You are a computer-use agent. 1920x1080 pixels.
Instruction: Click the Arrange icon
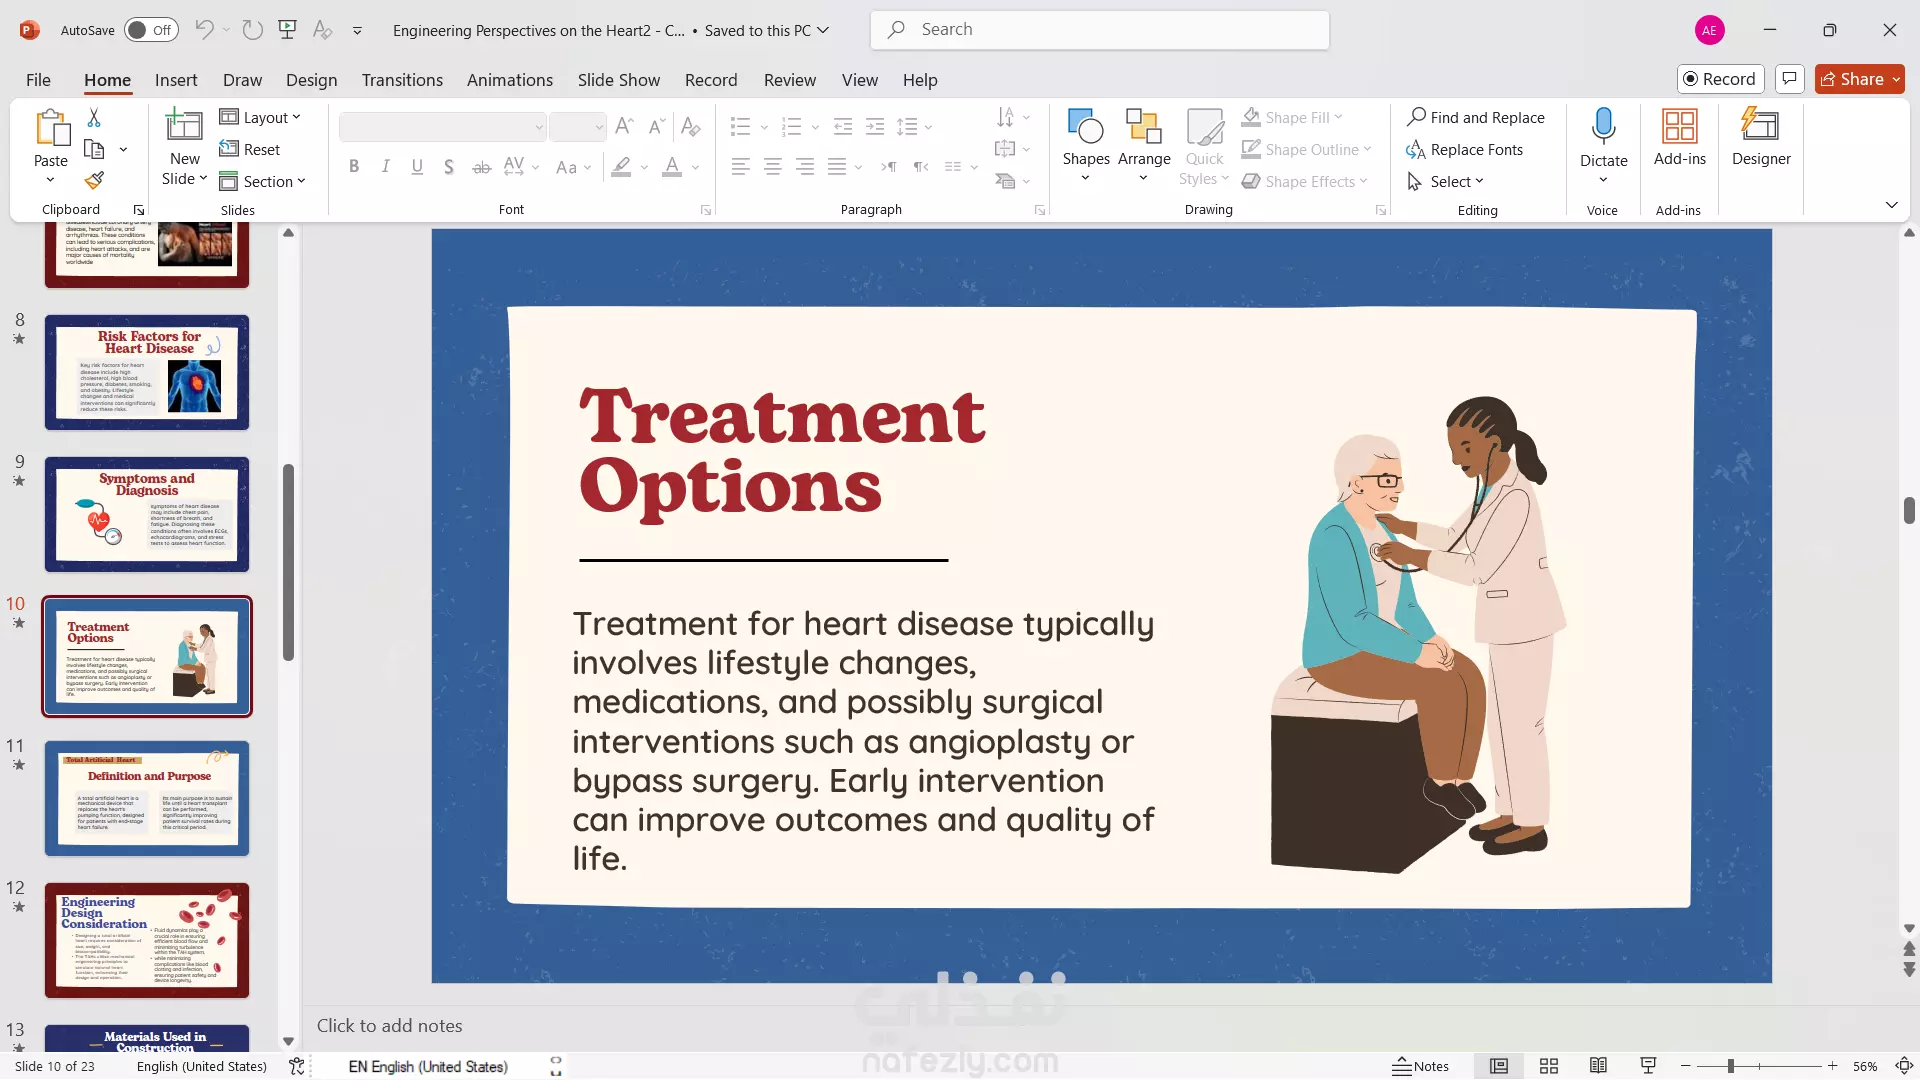coord(1144,126)
